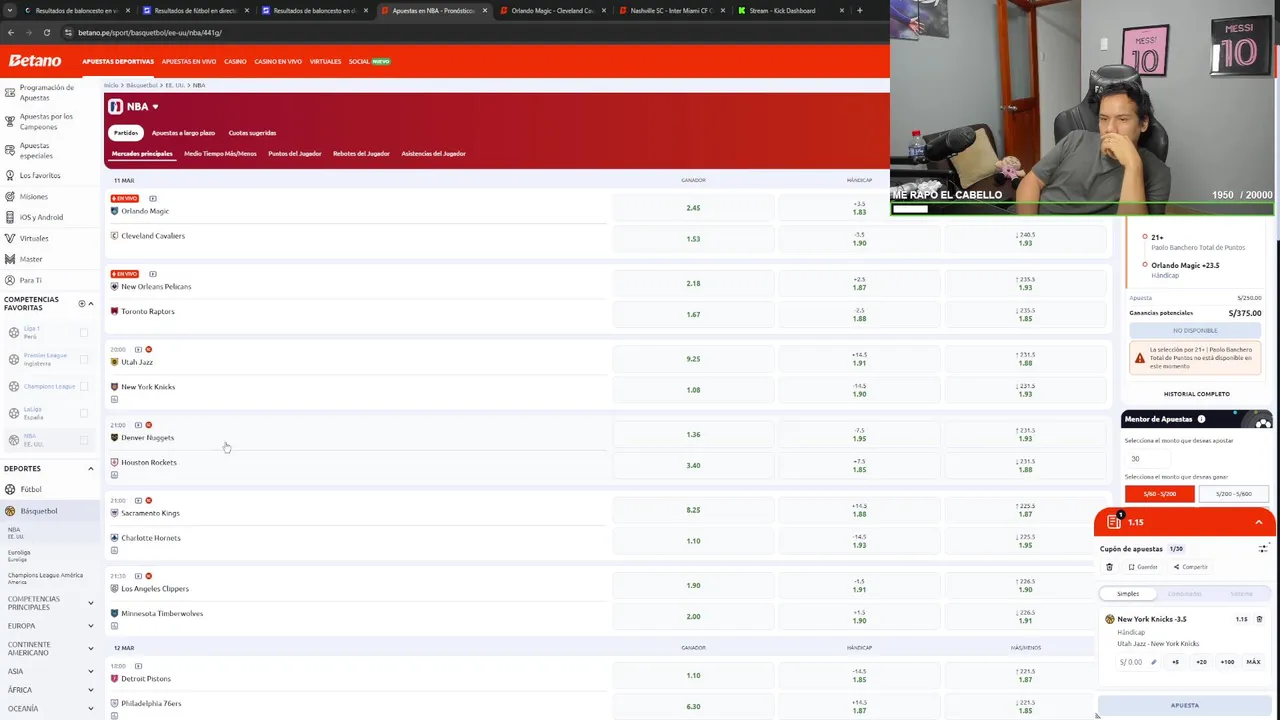
Task: Expand Oceanía competitions
Action: click(90, 708)
